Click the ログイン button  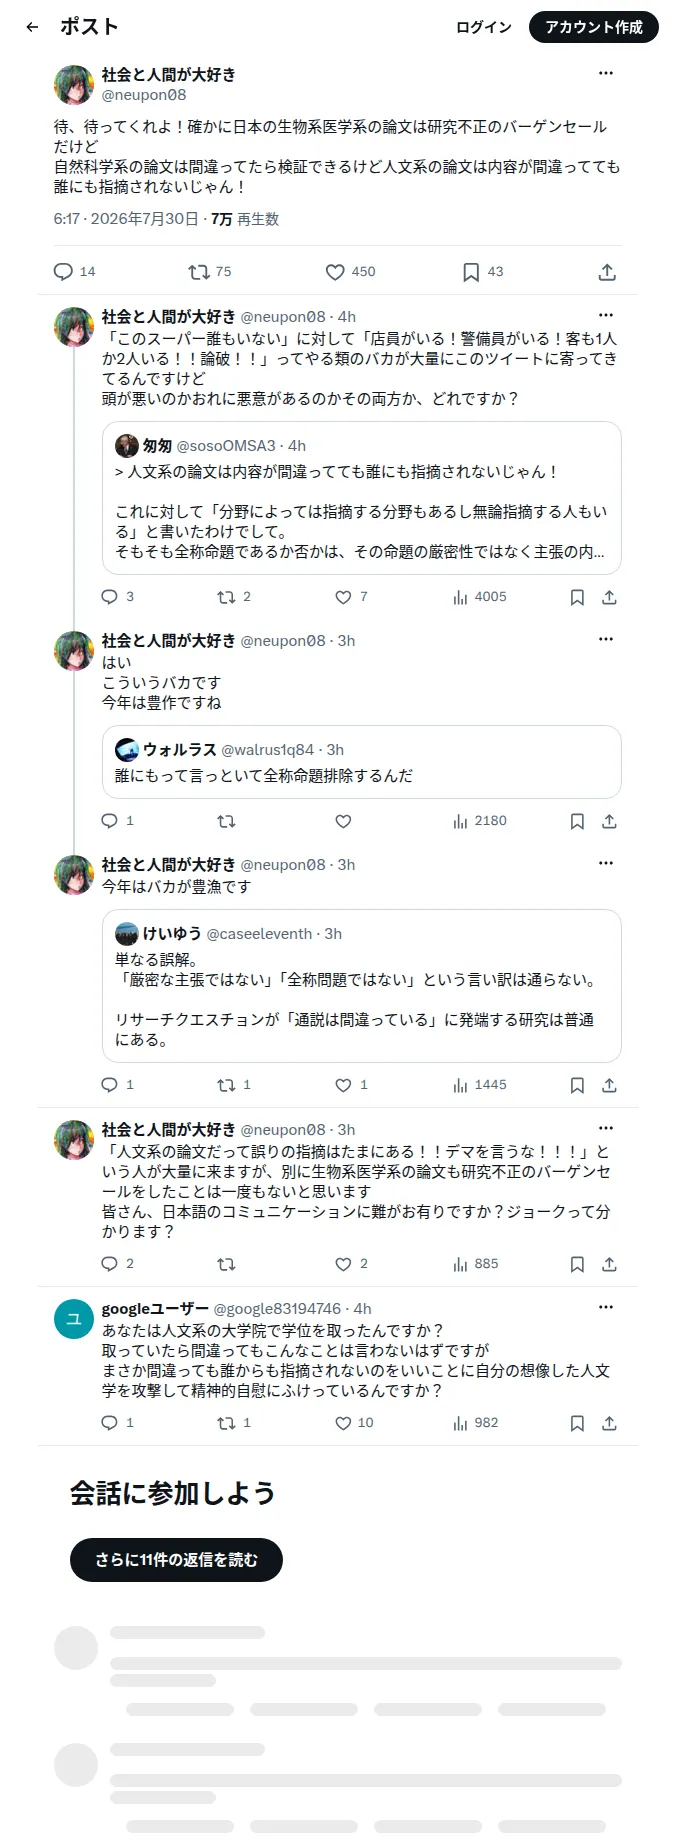tap(484, 27)
